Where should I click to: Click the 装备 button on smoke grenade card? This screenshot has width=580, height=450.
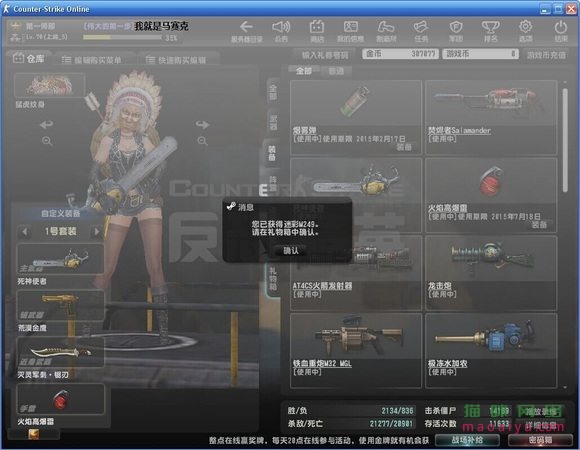click(404, 147)
